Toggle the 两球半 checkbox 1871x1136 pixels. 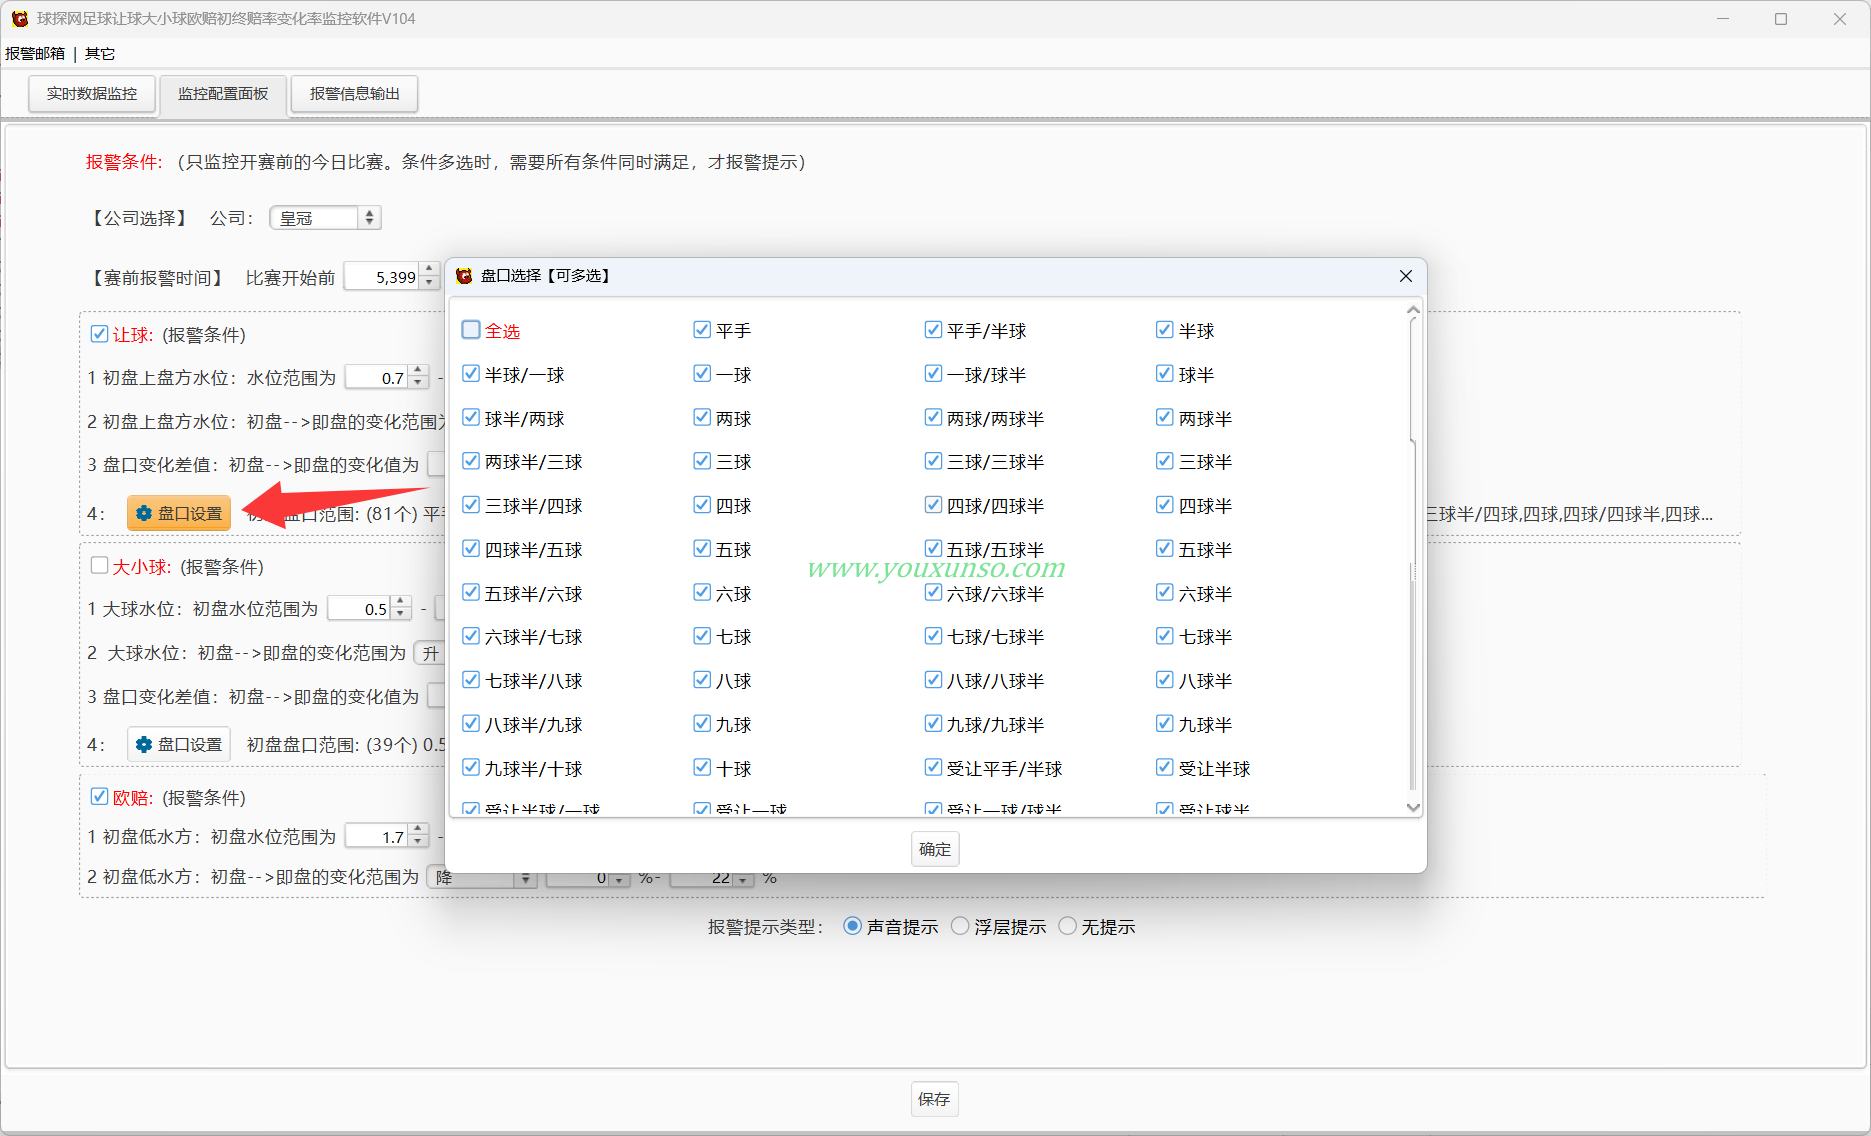[1164, 418]
